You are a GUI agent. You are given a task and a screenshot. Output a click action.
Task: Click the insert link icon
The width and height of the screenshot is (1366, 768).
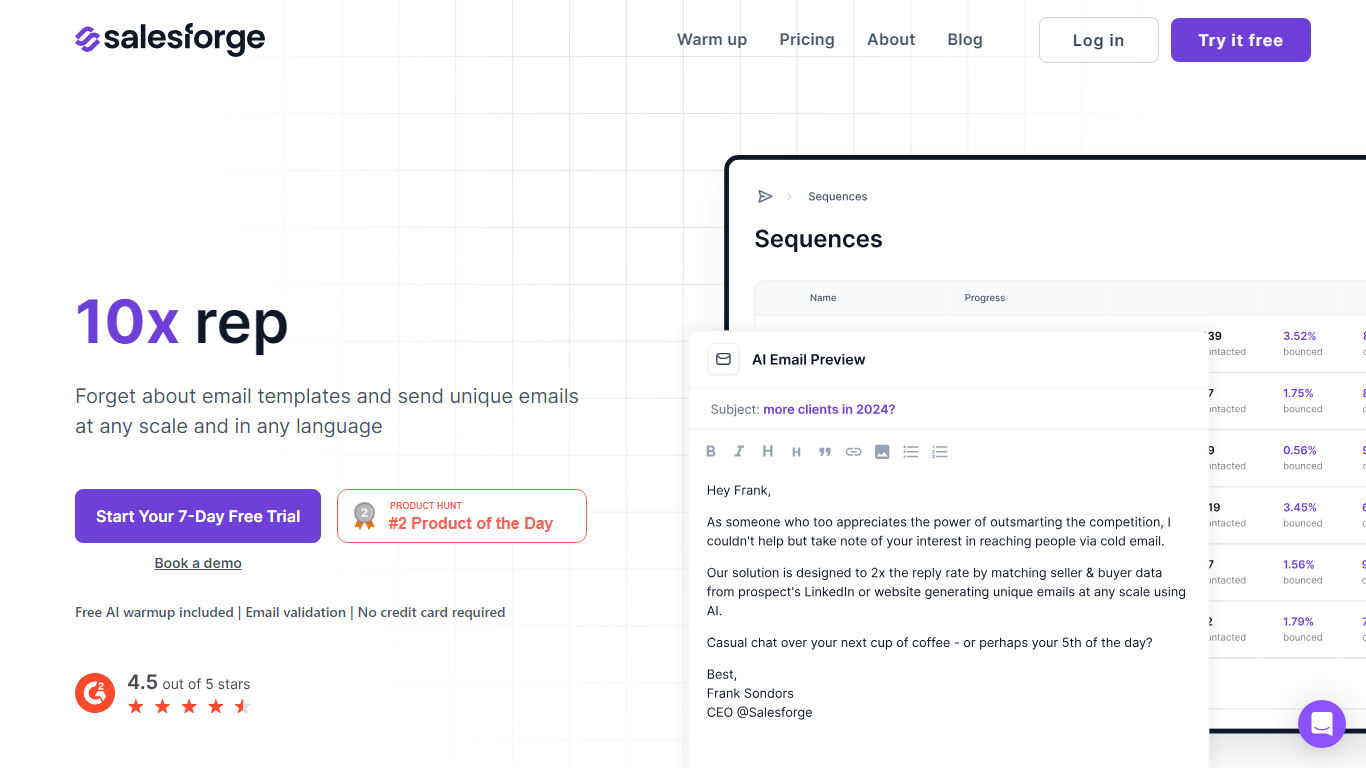853,452
